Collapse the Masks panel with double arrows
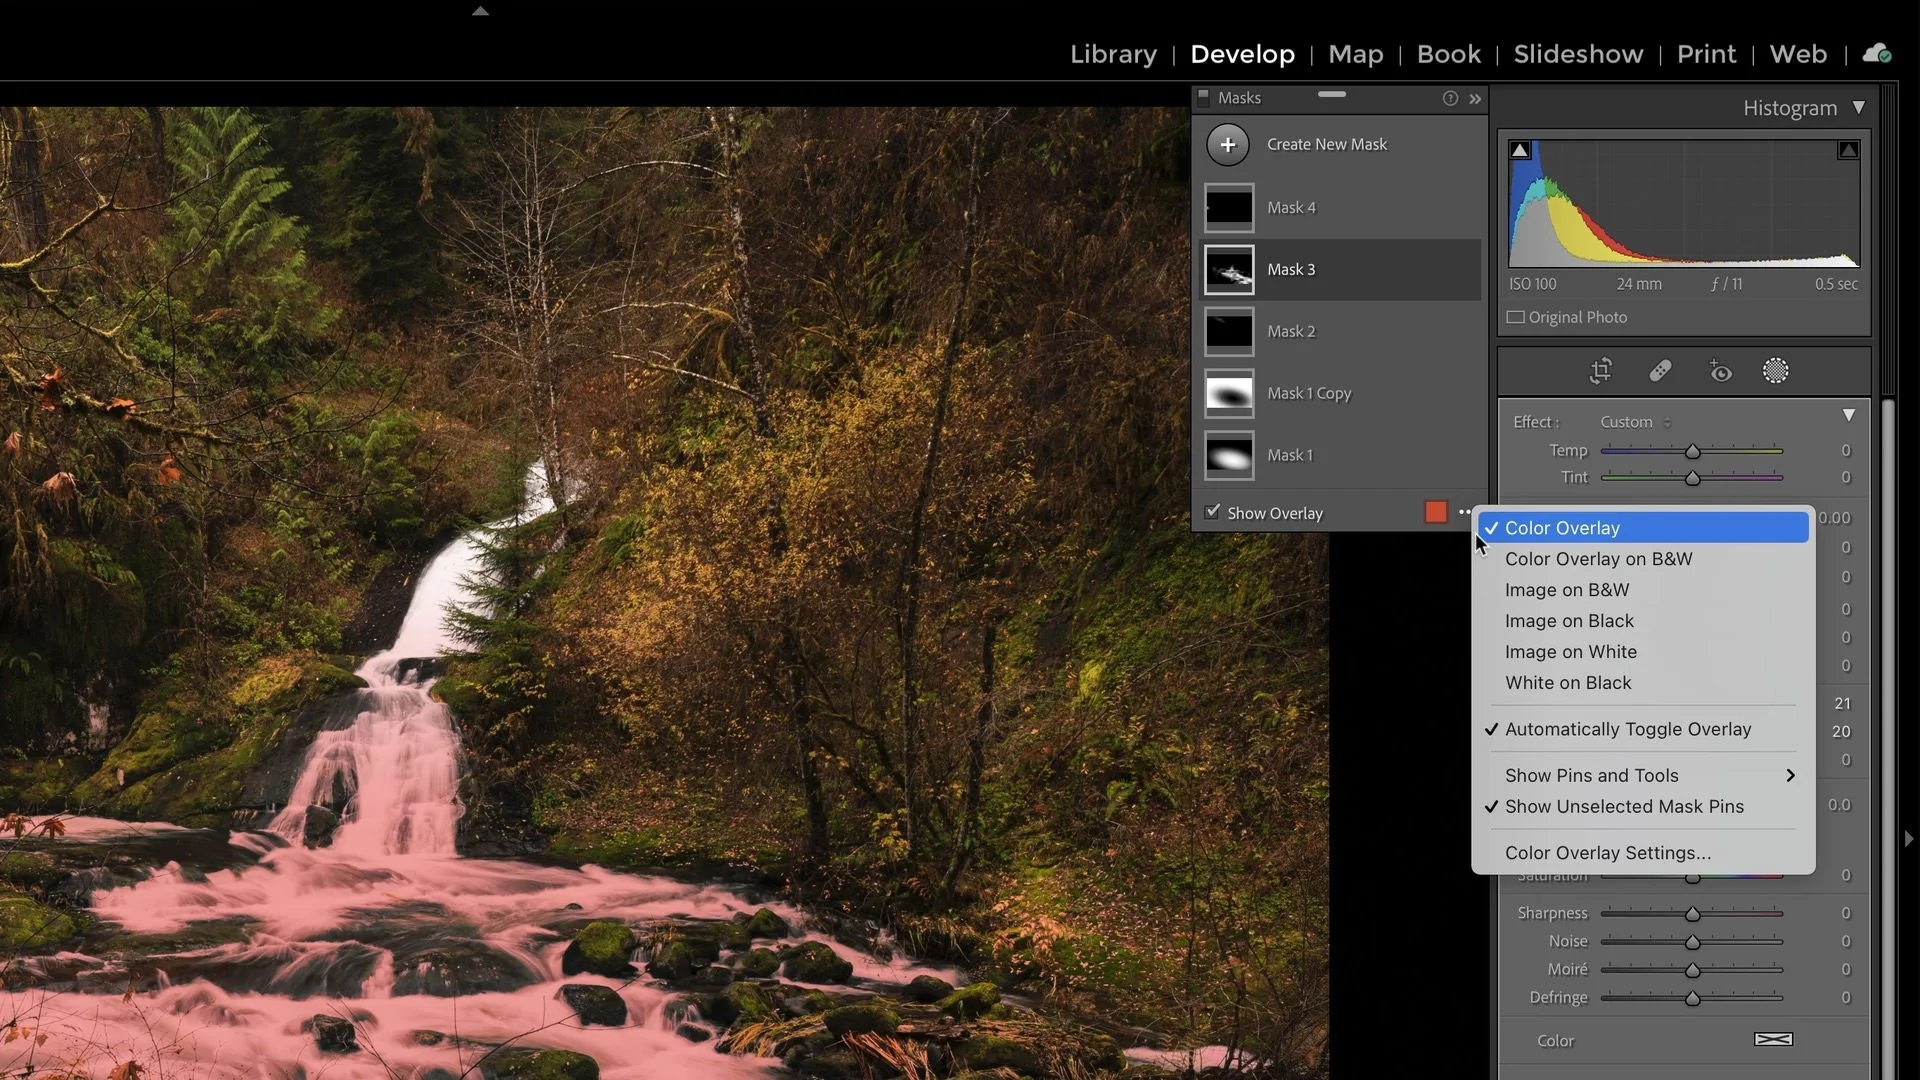 [x=1475, y=99]
